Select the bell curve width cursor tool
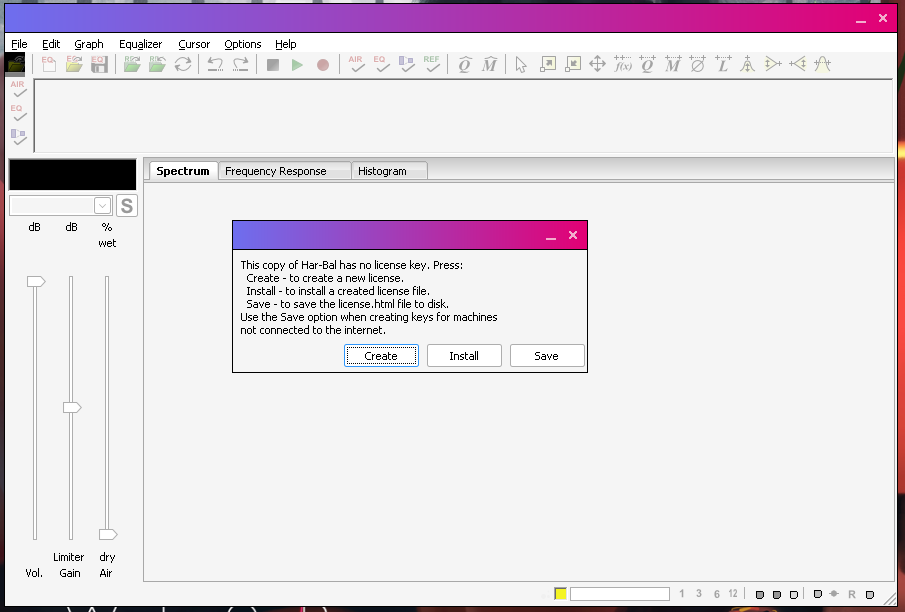 [822, 64]
